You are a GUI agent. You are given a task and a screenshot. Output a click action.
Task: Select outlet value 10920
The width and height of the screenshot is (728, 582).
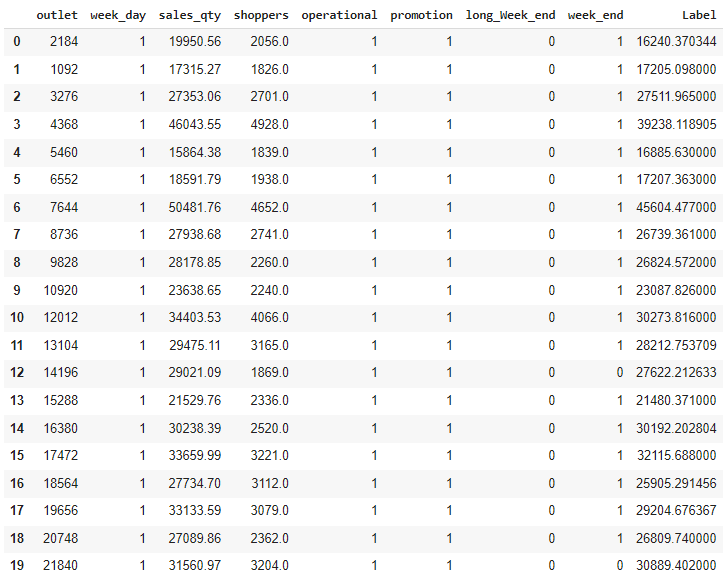[x=61, y=290]
